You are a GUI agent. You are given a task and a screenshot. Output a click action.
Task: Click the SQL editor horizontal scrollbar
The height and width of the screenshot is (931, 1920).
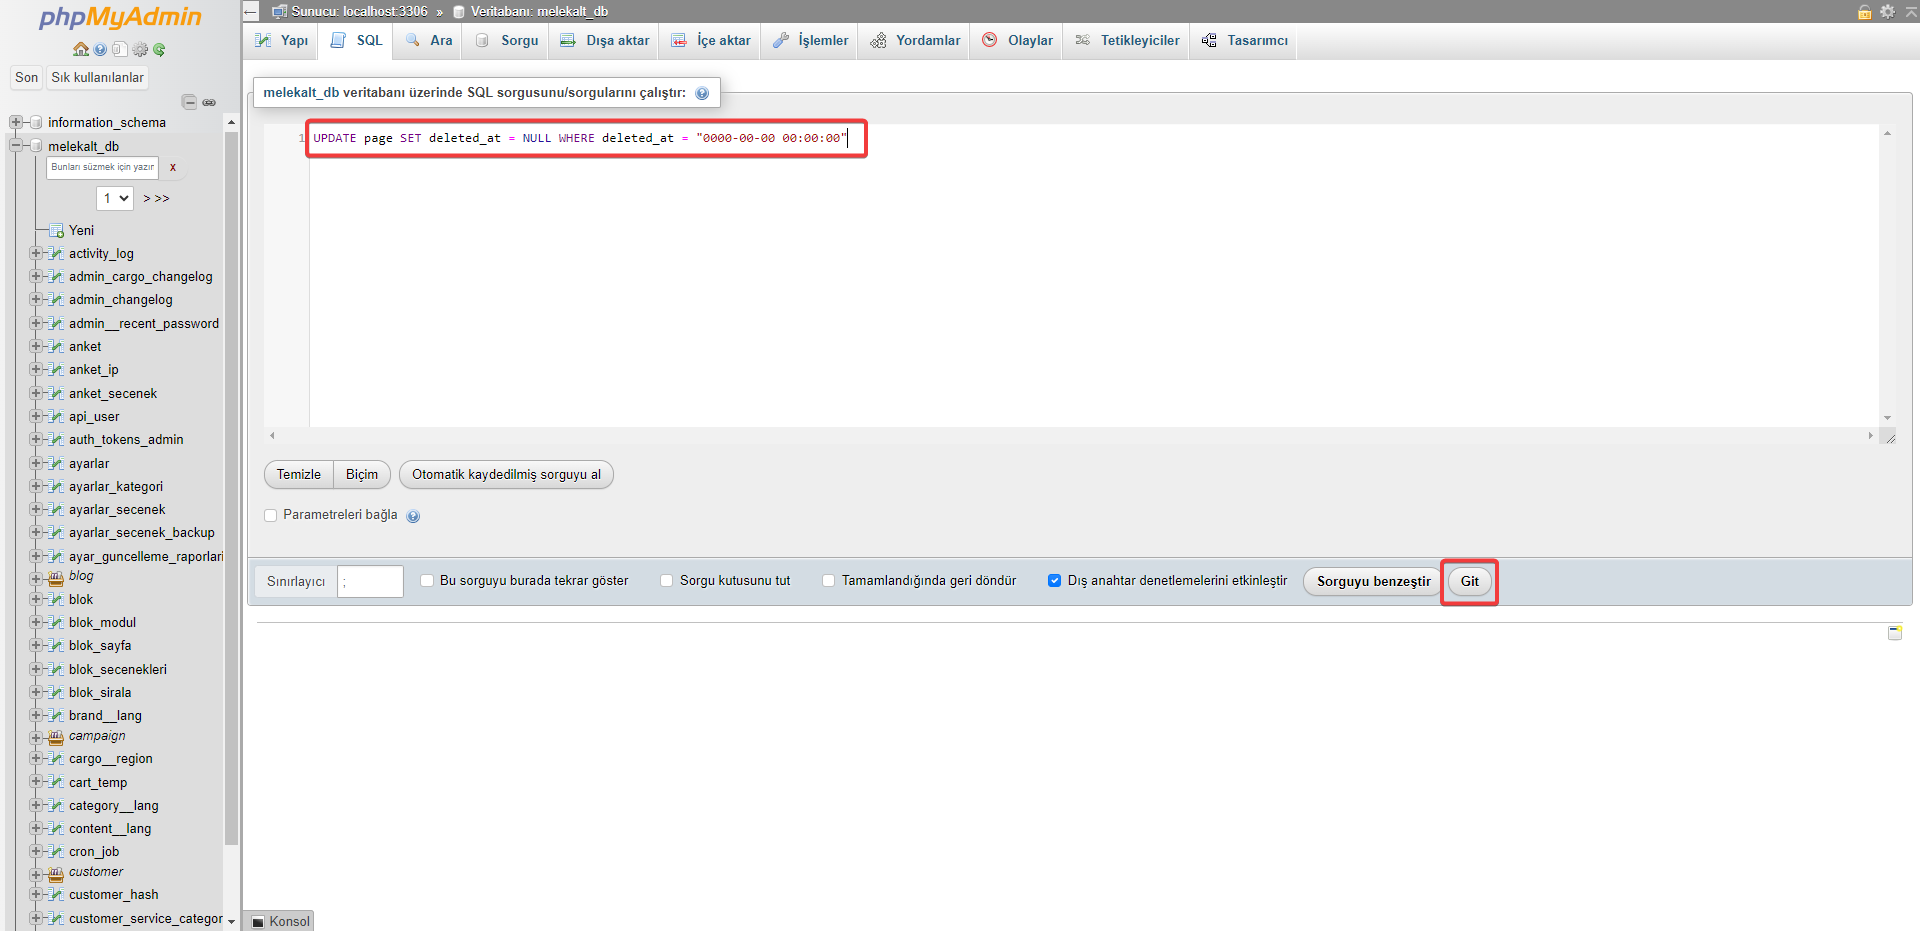click(1072, 436)
